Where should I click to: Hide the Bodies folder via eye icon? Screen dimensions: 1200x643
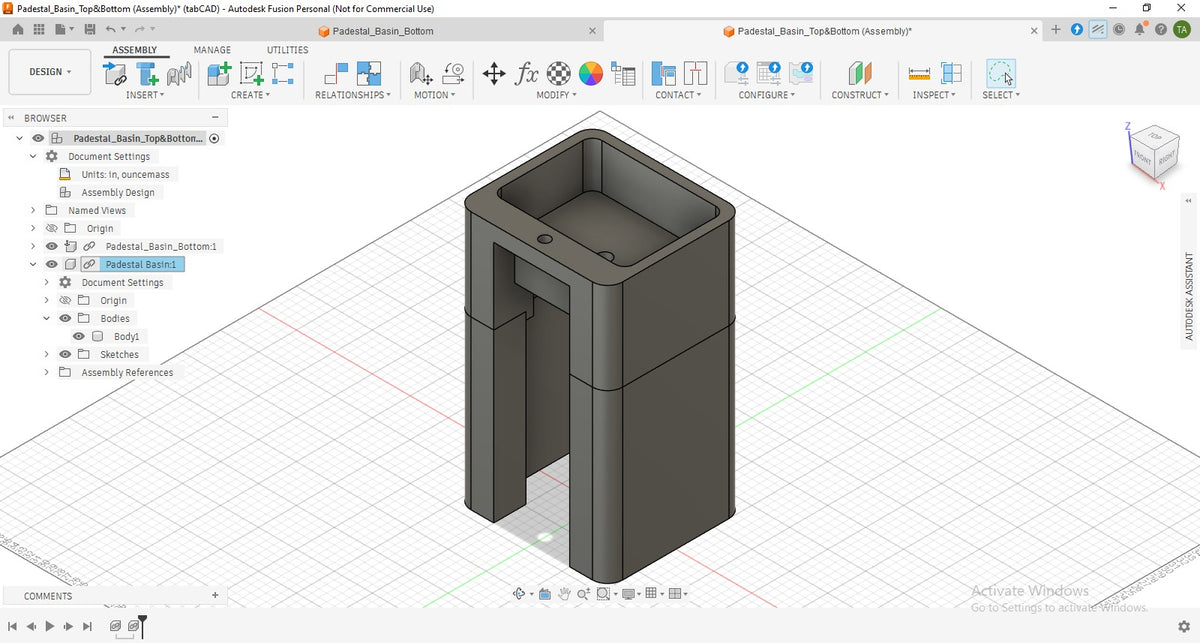tap(66, 318)
